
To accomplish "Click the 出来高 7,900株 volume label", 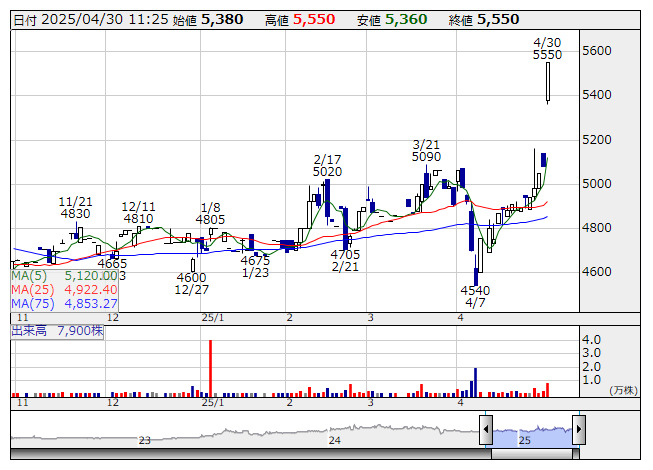I will tap(57, 331).
